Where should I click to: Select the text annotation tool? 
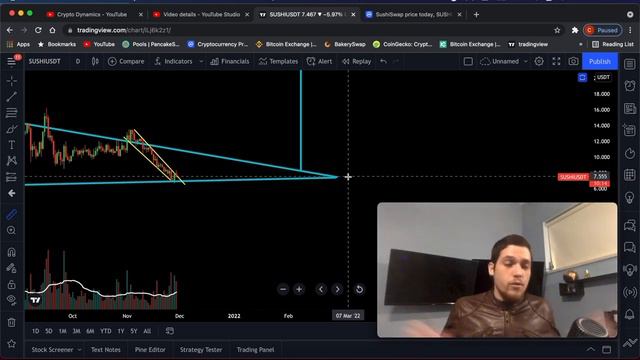pos(11,145)
